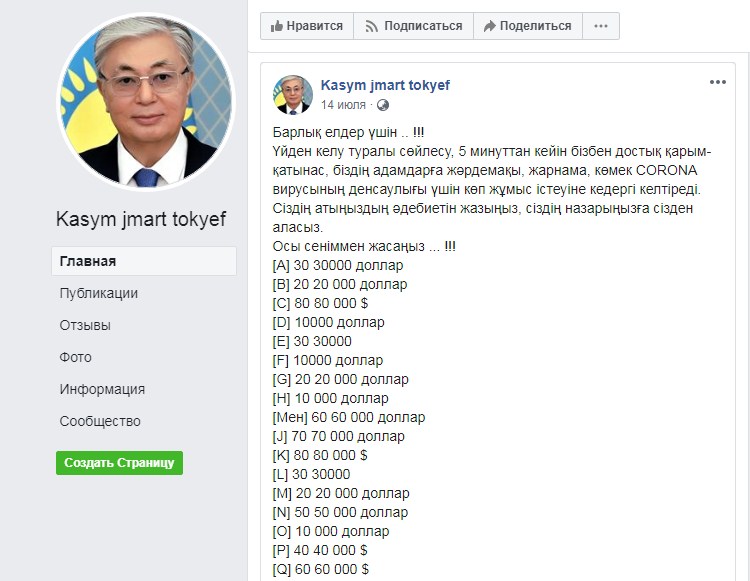Click the Поделиться share button label

click(x=535, y=26)
